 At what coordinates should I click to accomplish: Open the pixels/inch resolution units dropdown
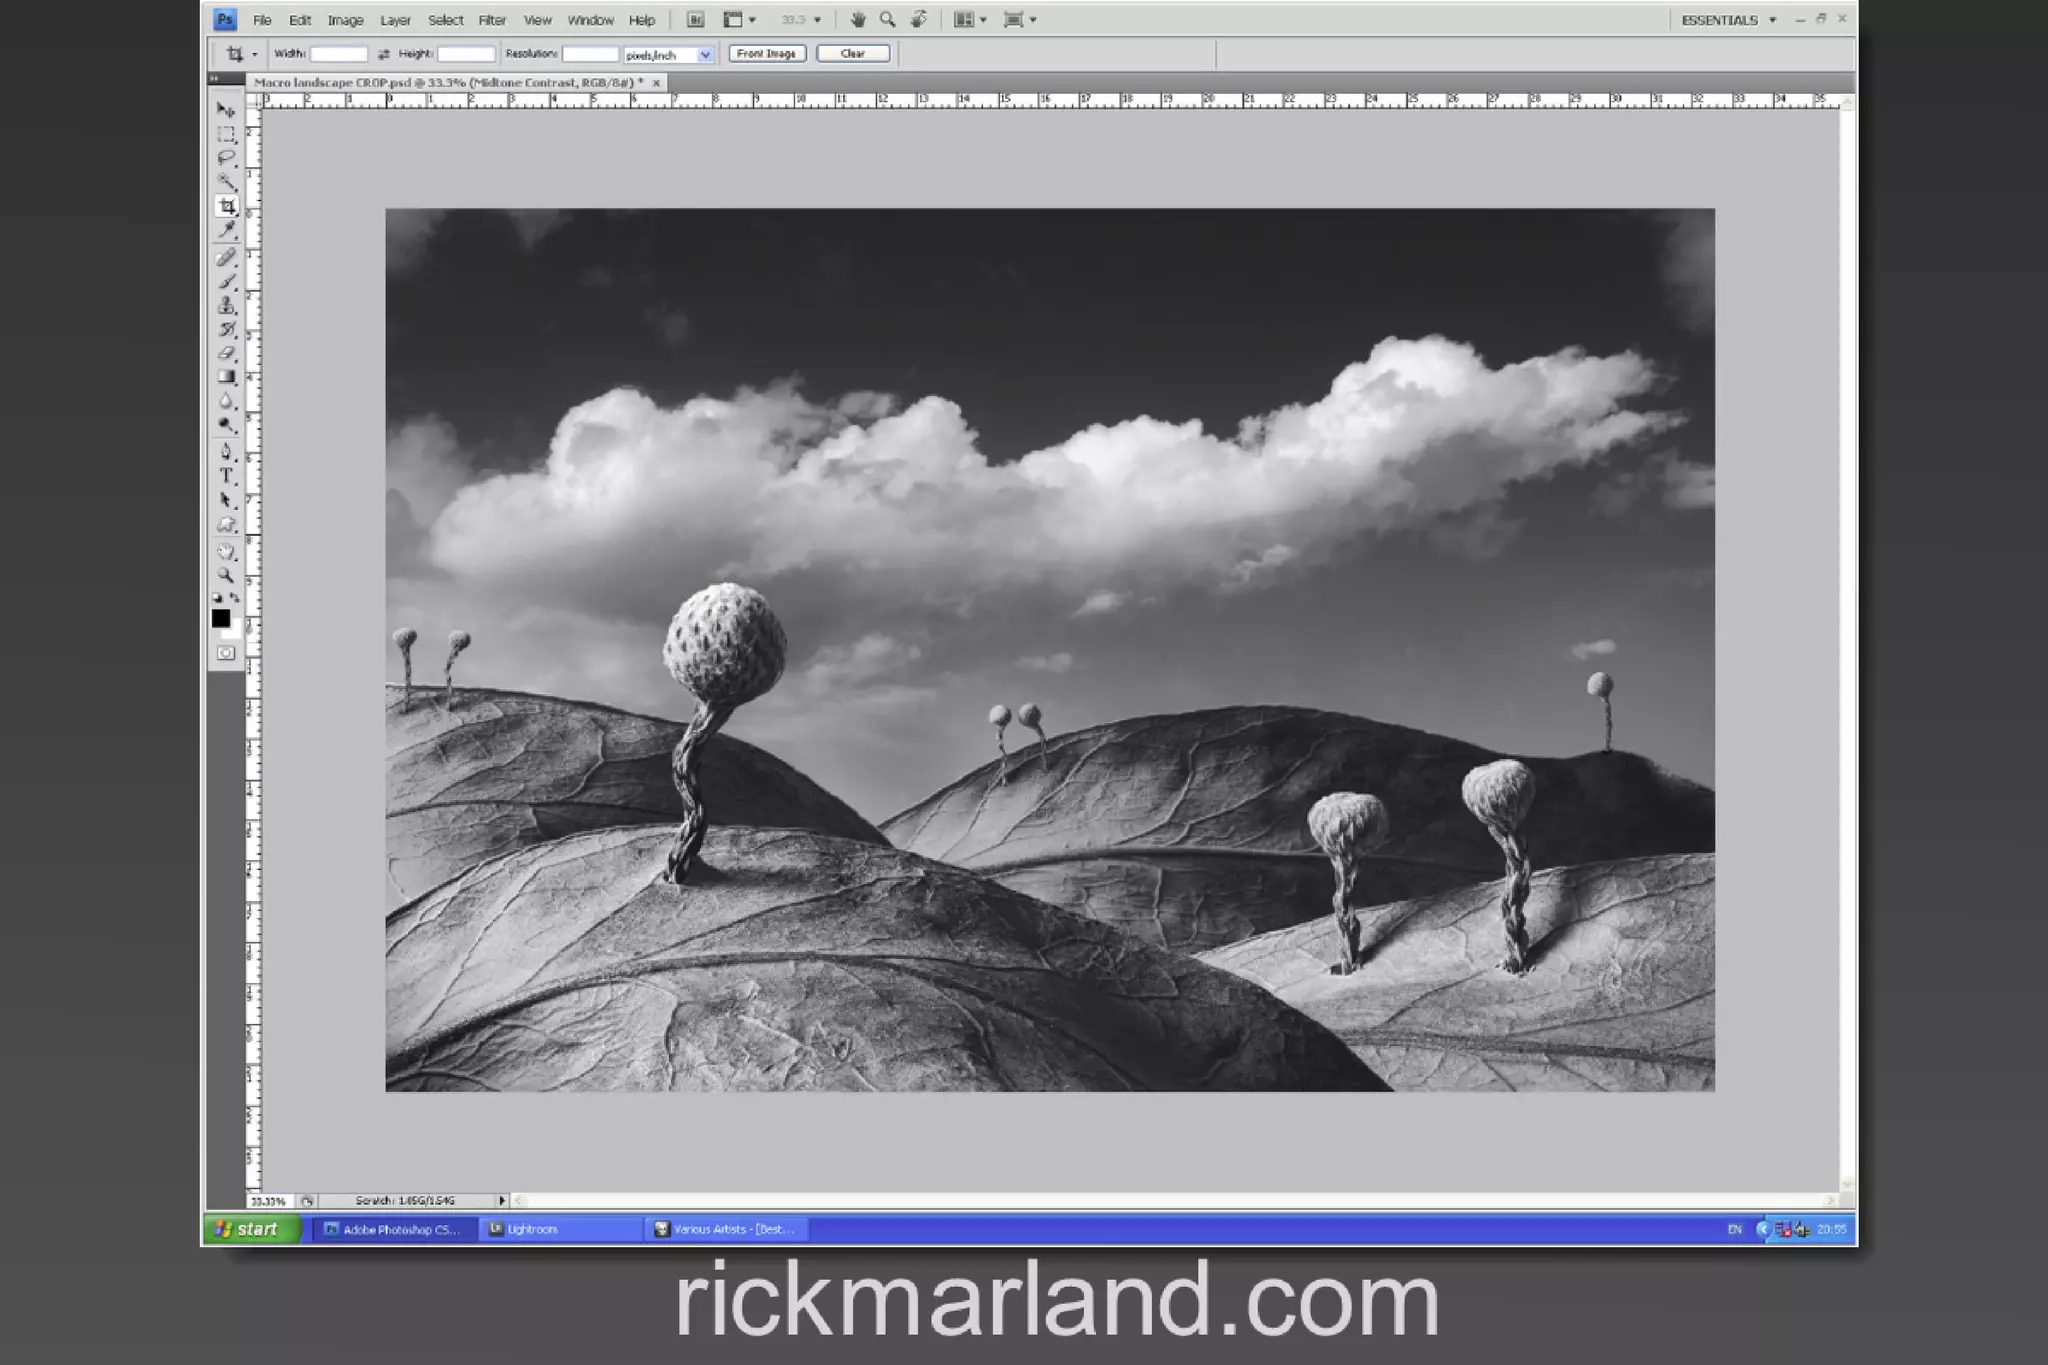(x=705, y=55)
